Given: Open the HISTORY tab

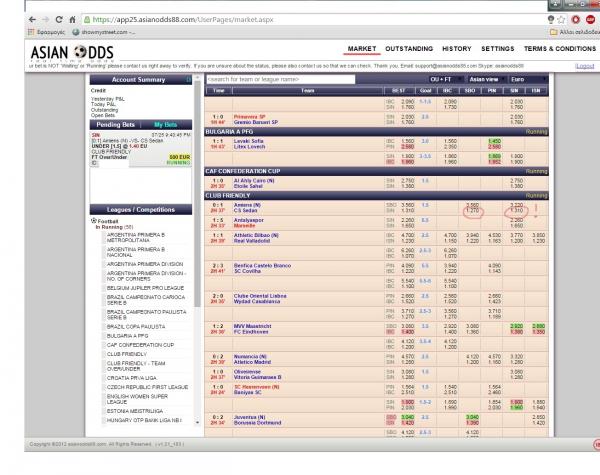Looking at the screenshot, I should tap(457, 49).
